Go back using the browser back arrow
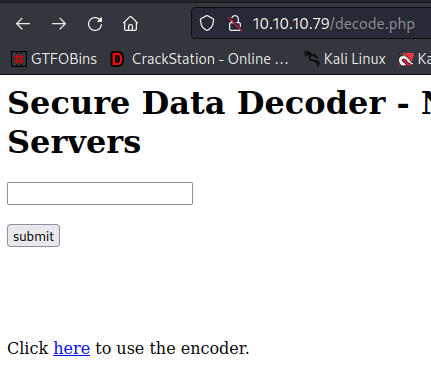 tap(23, 24)
